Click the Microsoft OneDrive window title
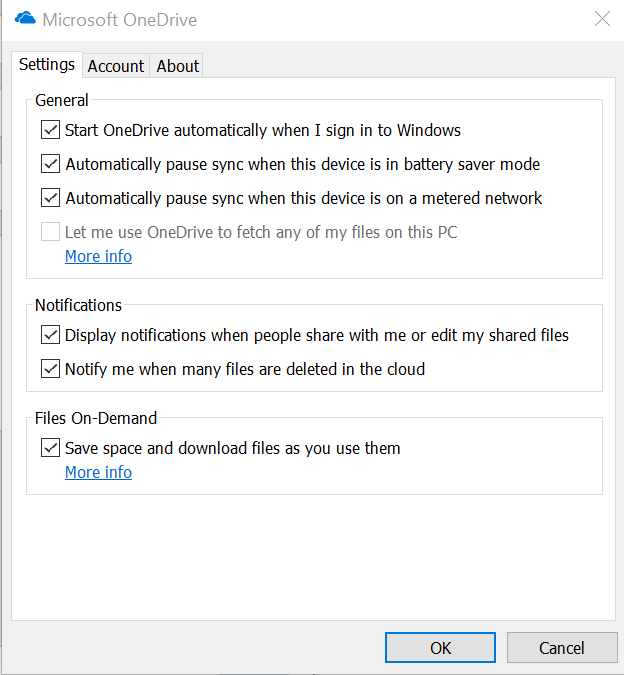 tap(120, 20)
